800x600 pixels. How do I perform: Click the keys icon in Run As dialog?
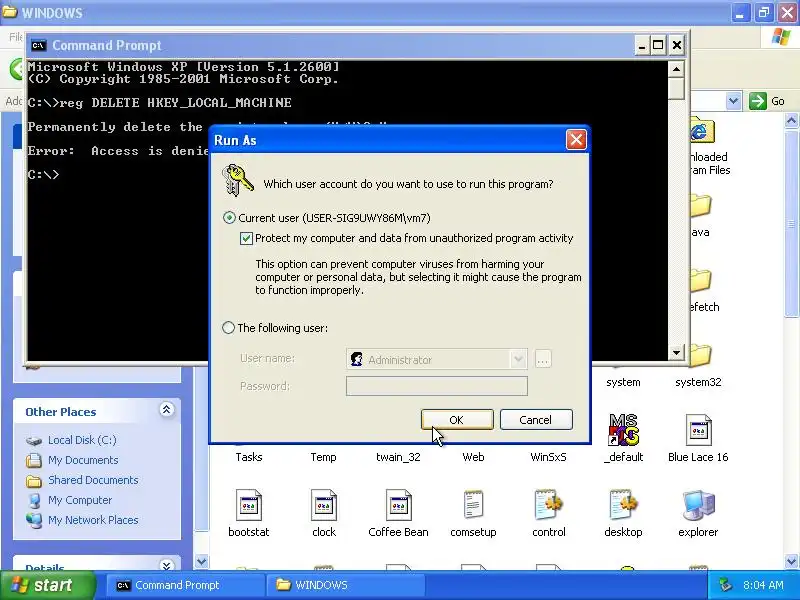pos(238,180)
